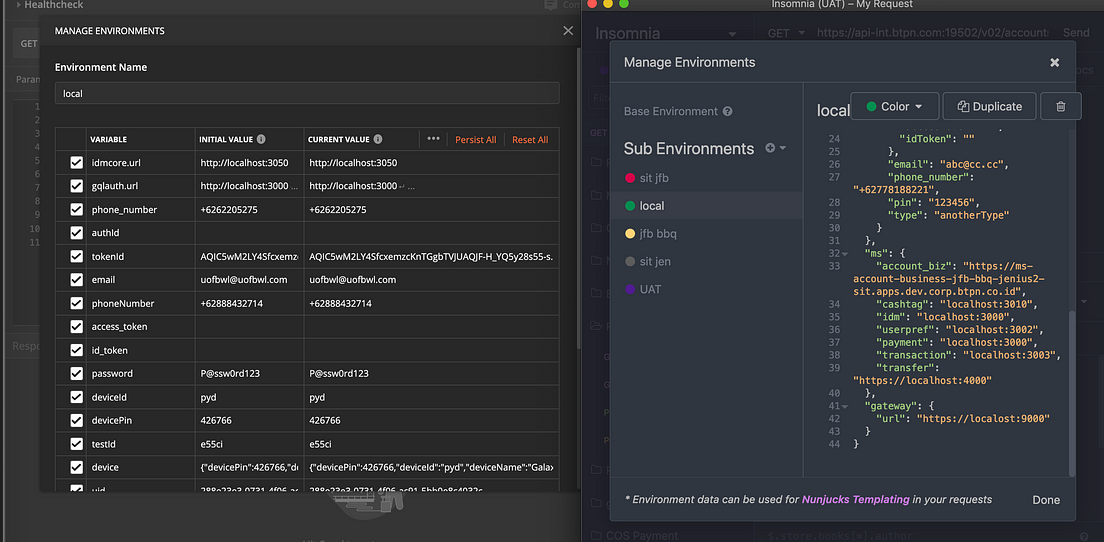
Task: Click the yellow macOS minimize button
Action: click(x=608, y=4)
